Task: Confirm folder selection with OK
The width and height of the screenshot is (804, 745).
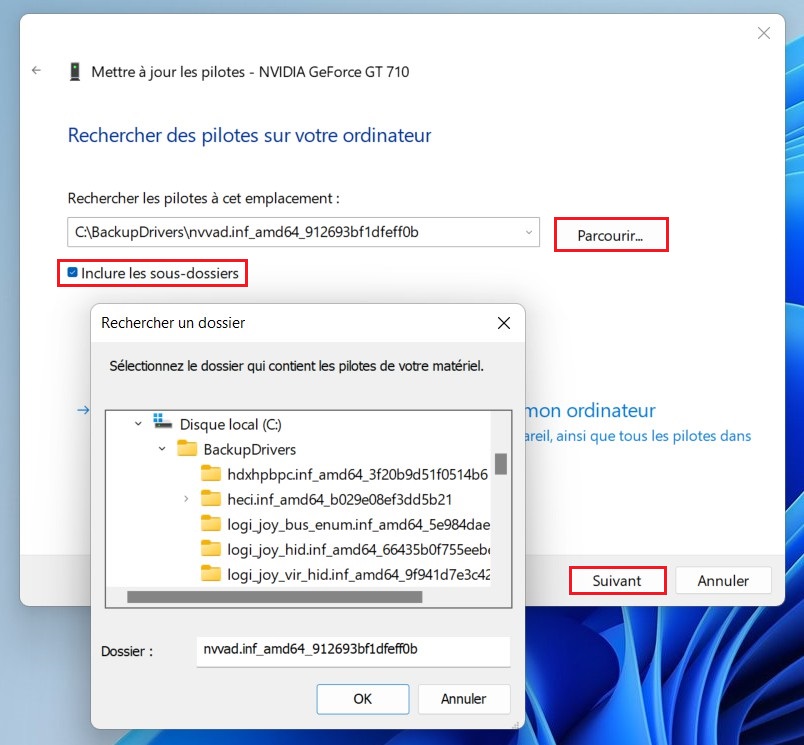Action: tap(363, 699)
